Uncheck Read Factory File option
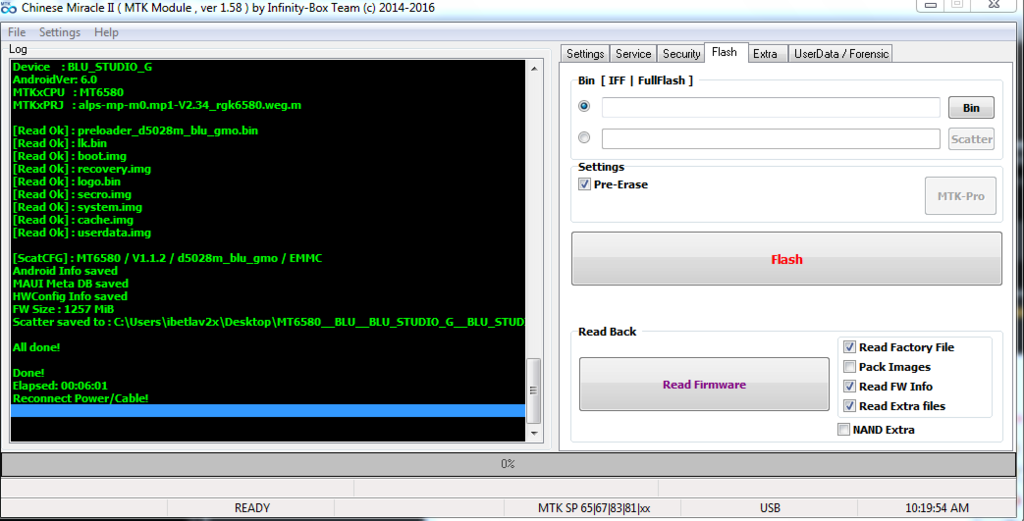1024x521 pixels. point(849,347)
